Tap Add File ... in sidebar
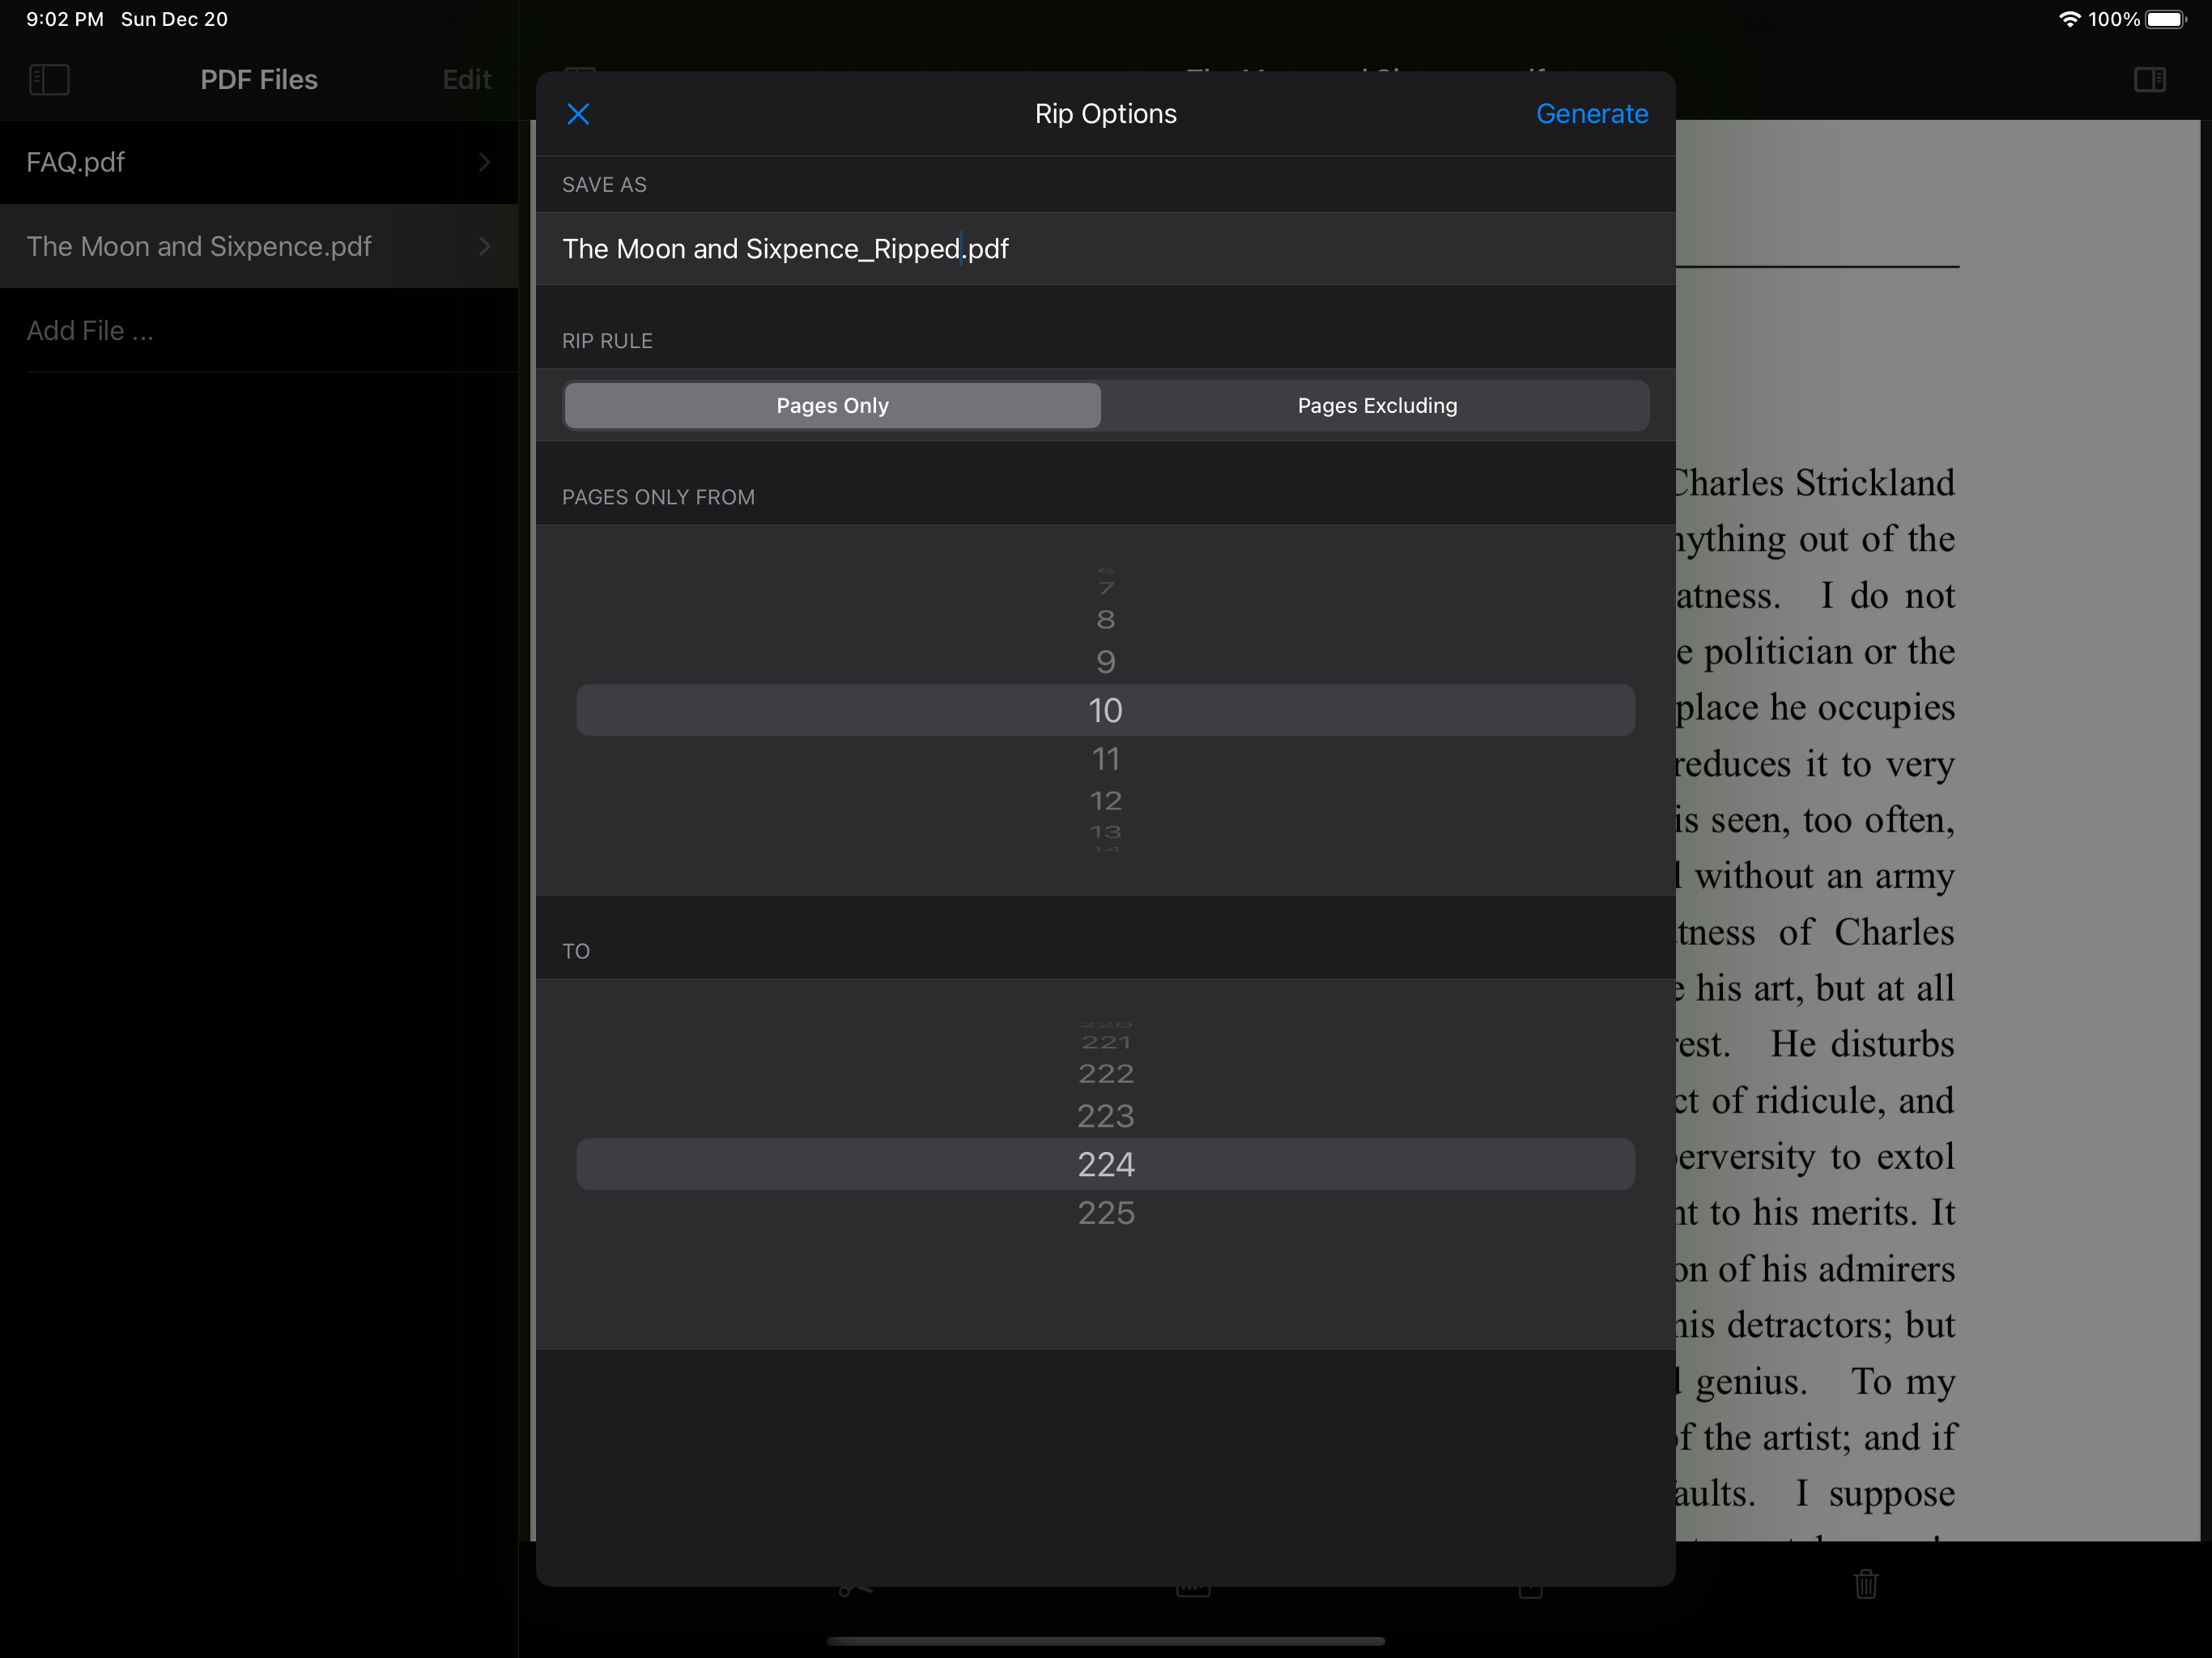 pos(90,331)
